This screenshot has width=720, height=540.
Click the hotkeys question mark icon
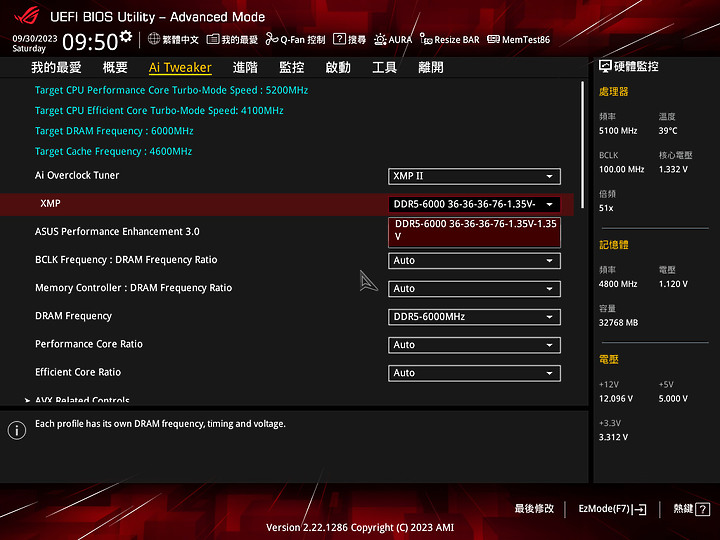(703, 509)
